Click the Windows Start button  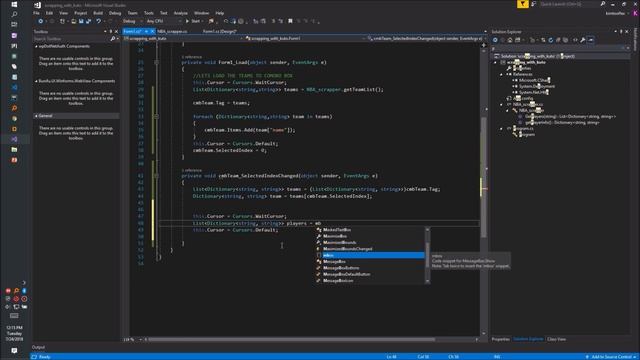14,4
